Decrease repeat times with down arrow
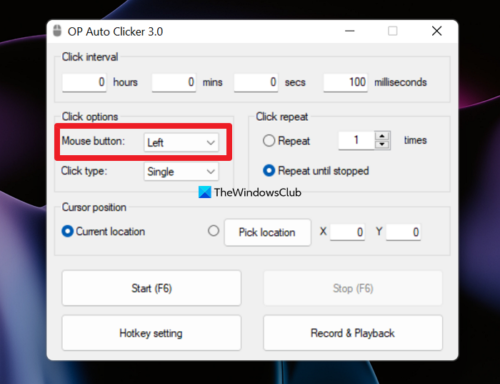 [382, 145]
